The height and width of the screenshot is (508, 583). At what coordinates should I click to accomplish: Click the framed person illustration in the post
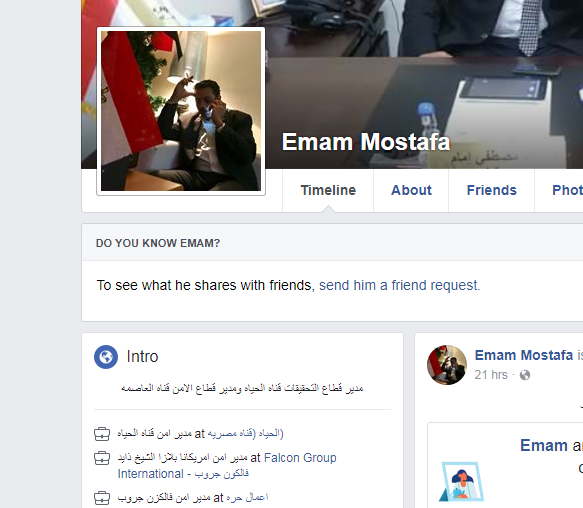coord(461,482)
